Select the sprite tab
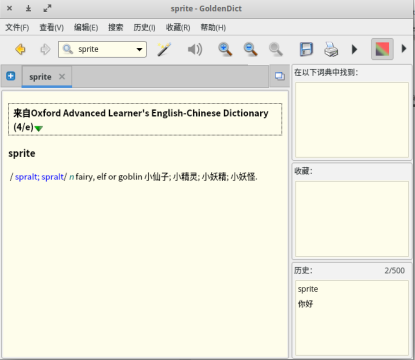 (x=40, y=77)
